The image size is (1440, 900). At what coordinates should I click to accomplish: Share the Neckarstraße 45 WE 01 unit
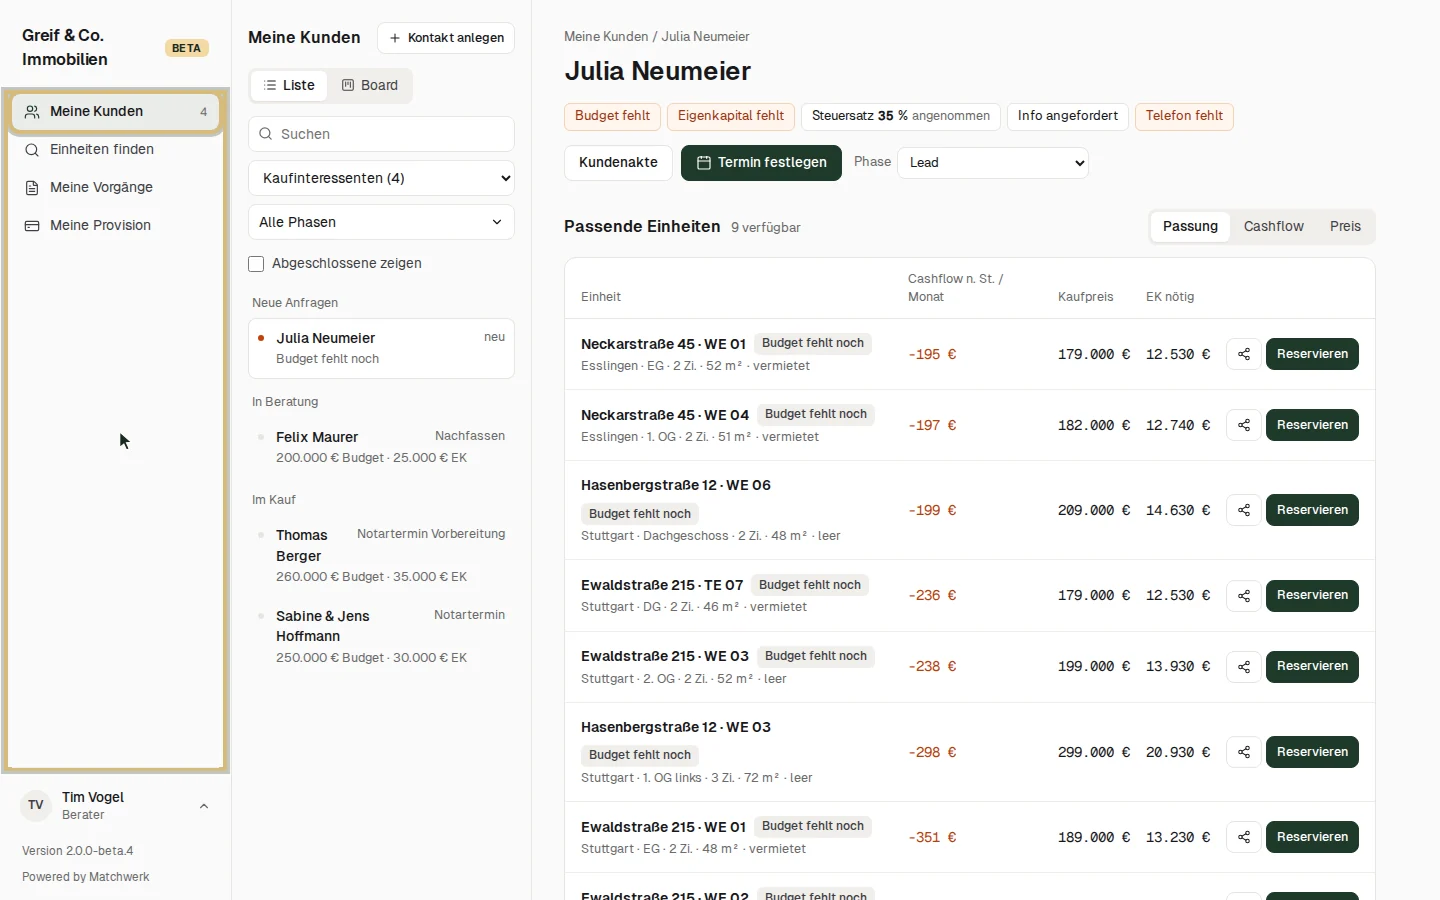[x=1244, y=354]
